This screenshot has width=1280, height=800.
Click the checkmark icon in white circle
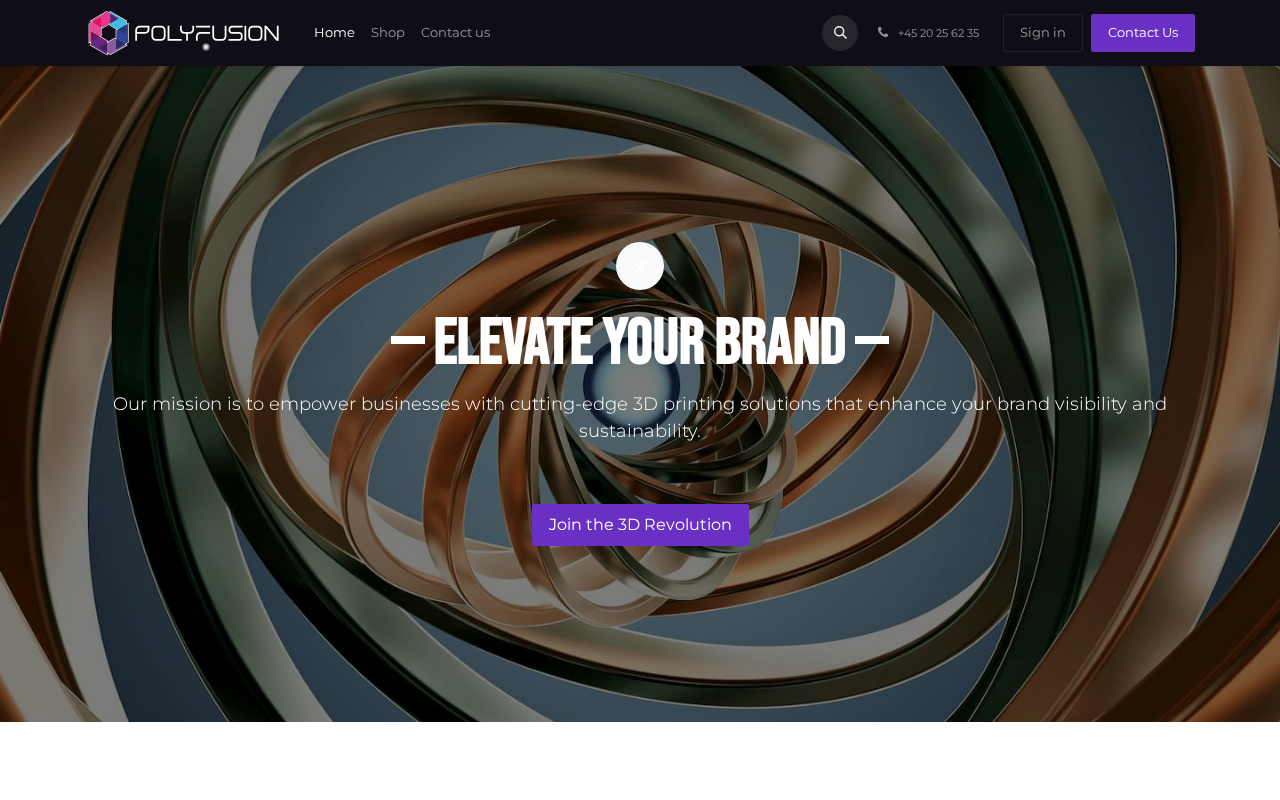[640, 266]
